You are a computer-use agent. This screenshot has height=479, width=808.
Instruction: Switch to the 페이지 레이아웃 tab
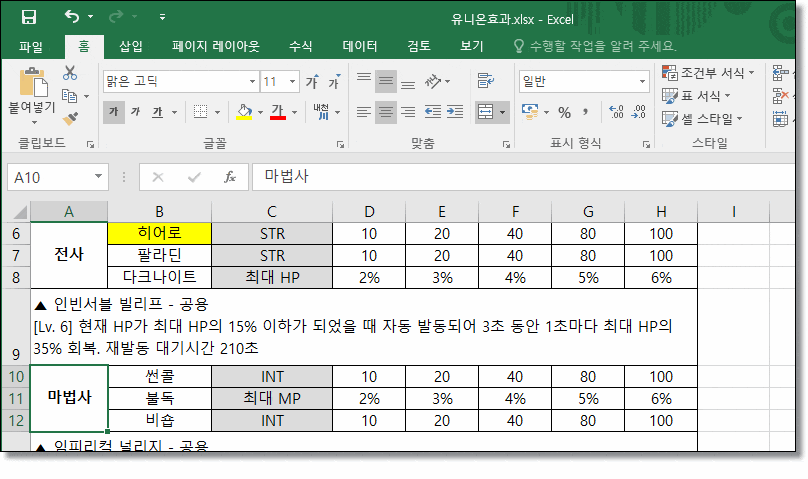pyautogui.click(x=216, y=46)
